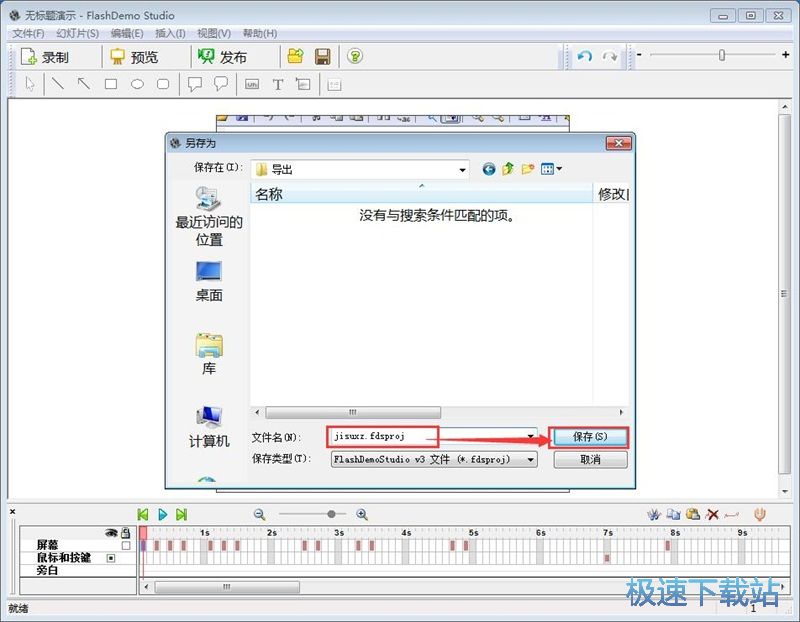Click the save floppy disk icon
Screen dimensions: 800x622
(322, 56)
